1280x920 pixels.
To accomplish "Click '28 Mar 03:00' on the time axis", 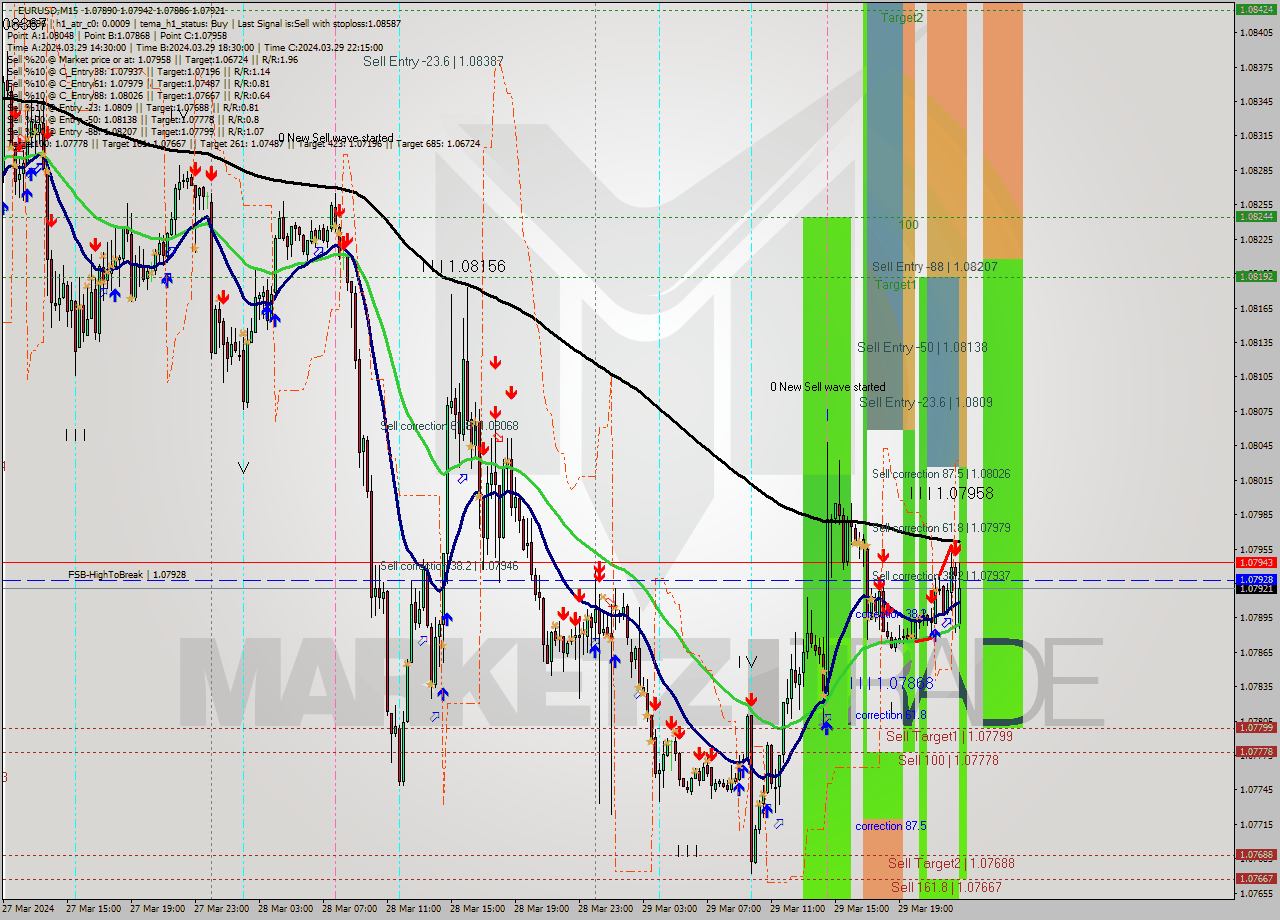I will (283, 909).
